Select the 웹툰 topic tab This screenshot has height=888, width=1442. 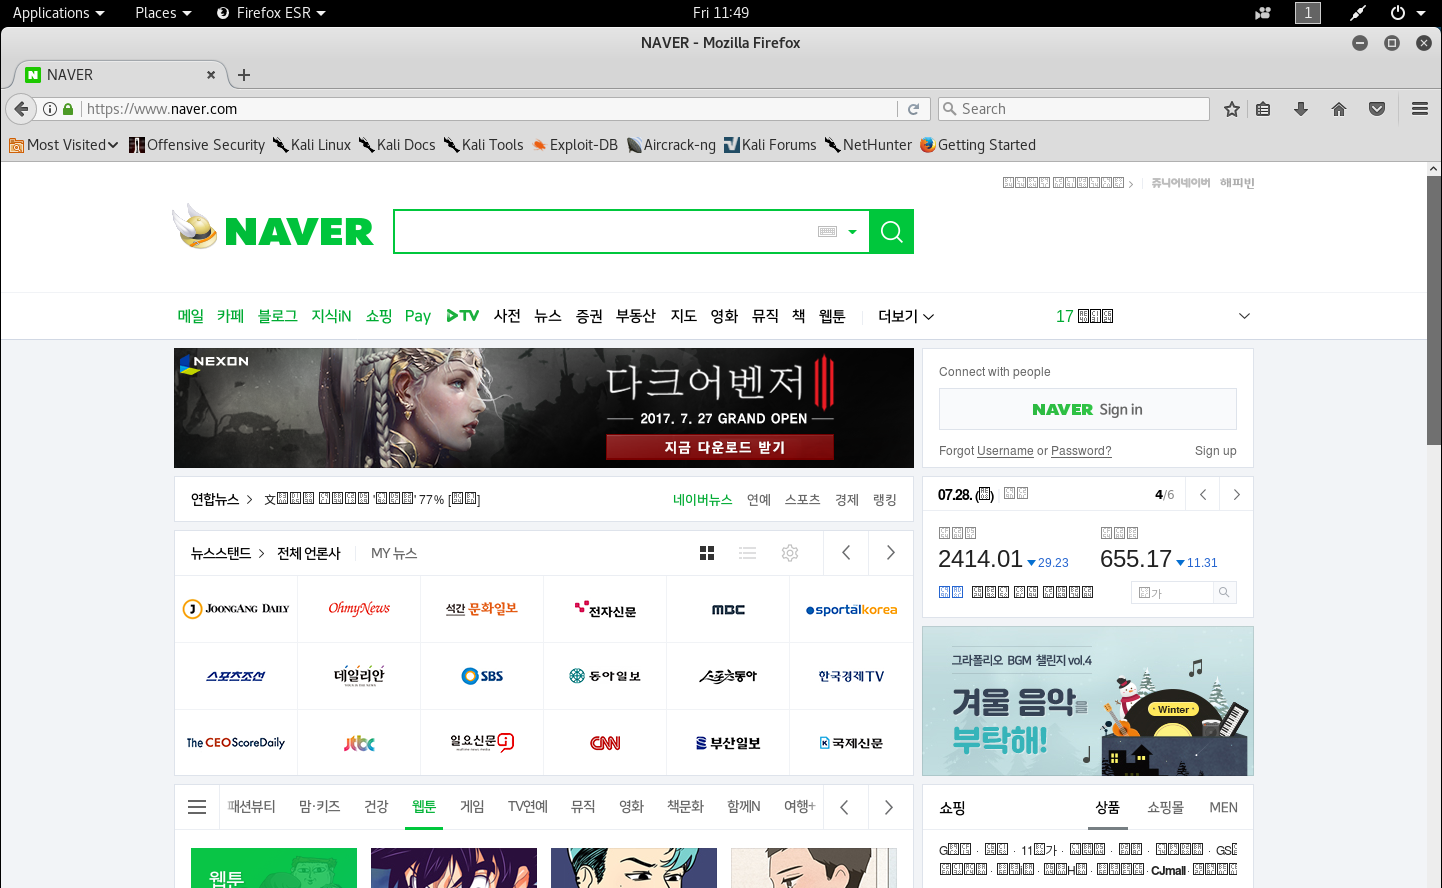pyautogui.click(x=424, y=807)
